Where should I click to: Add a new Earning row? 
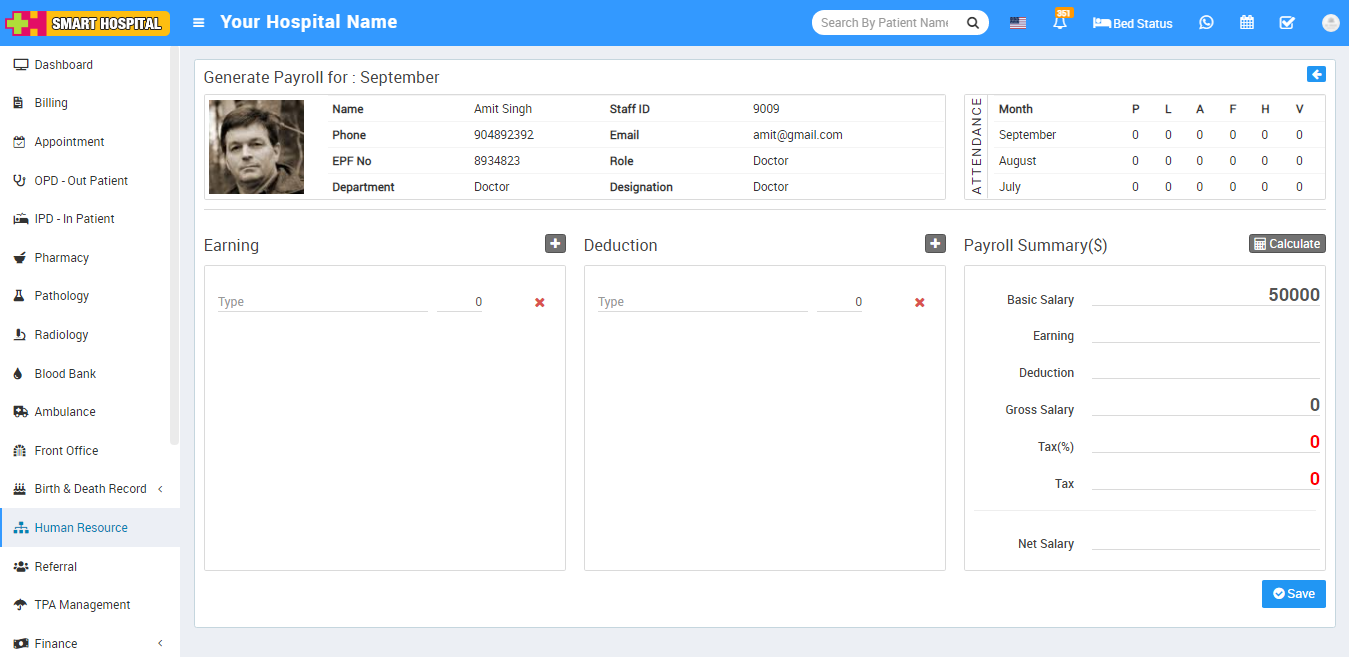coord(555,243)
